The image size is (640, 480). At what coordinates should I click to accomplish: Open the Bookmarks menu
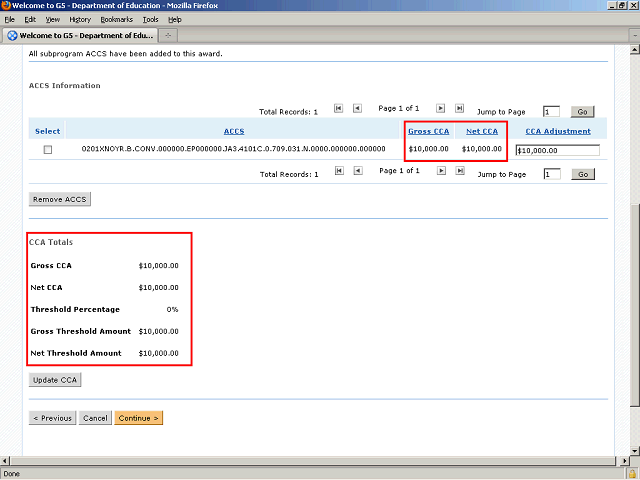tap(116, 19)
